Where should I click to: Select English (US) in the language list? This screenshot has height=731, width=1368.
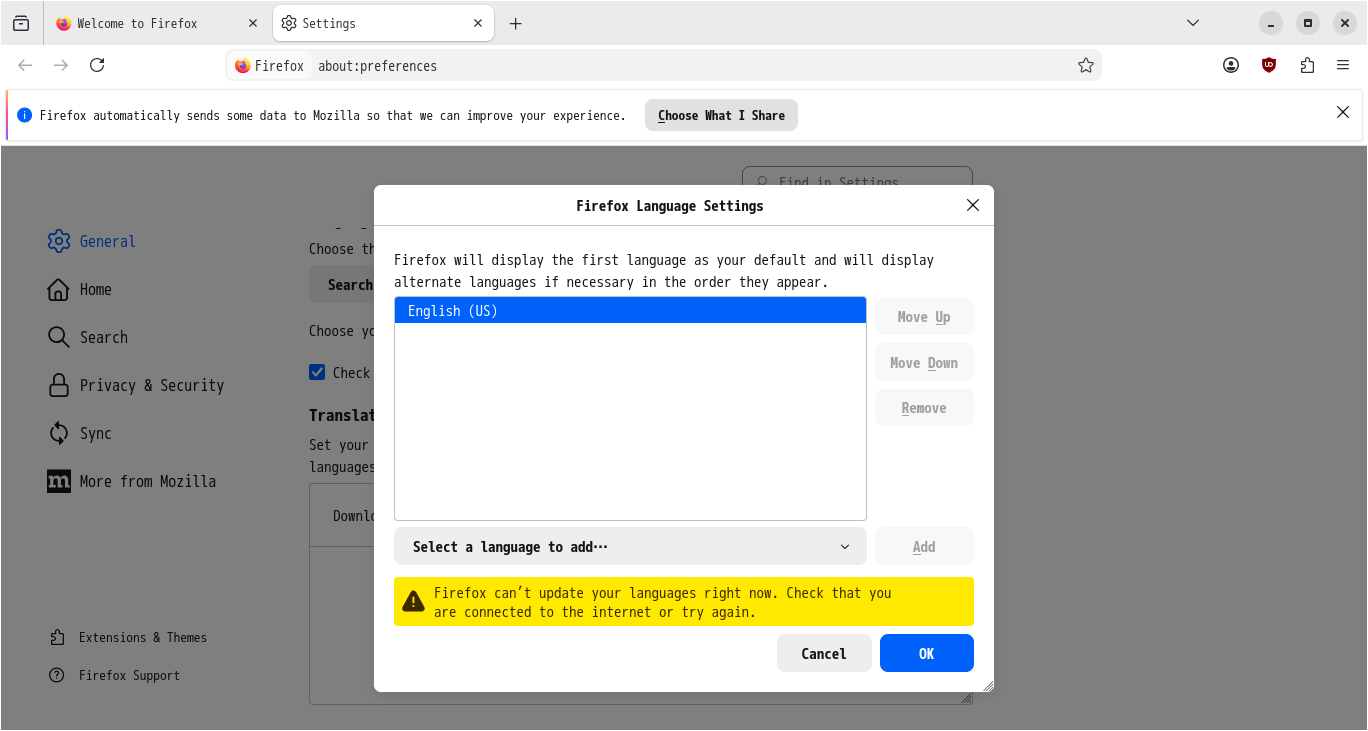click(630, 311)
